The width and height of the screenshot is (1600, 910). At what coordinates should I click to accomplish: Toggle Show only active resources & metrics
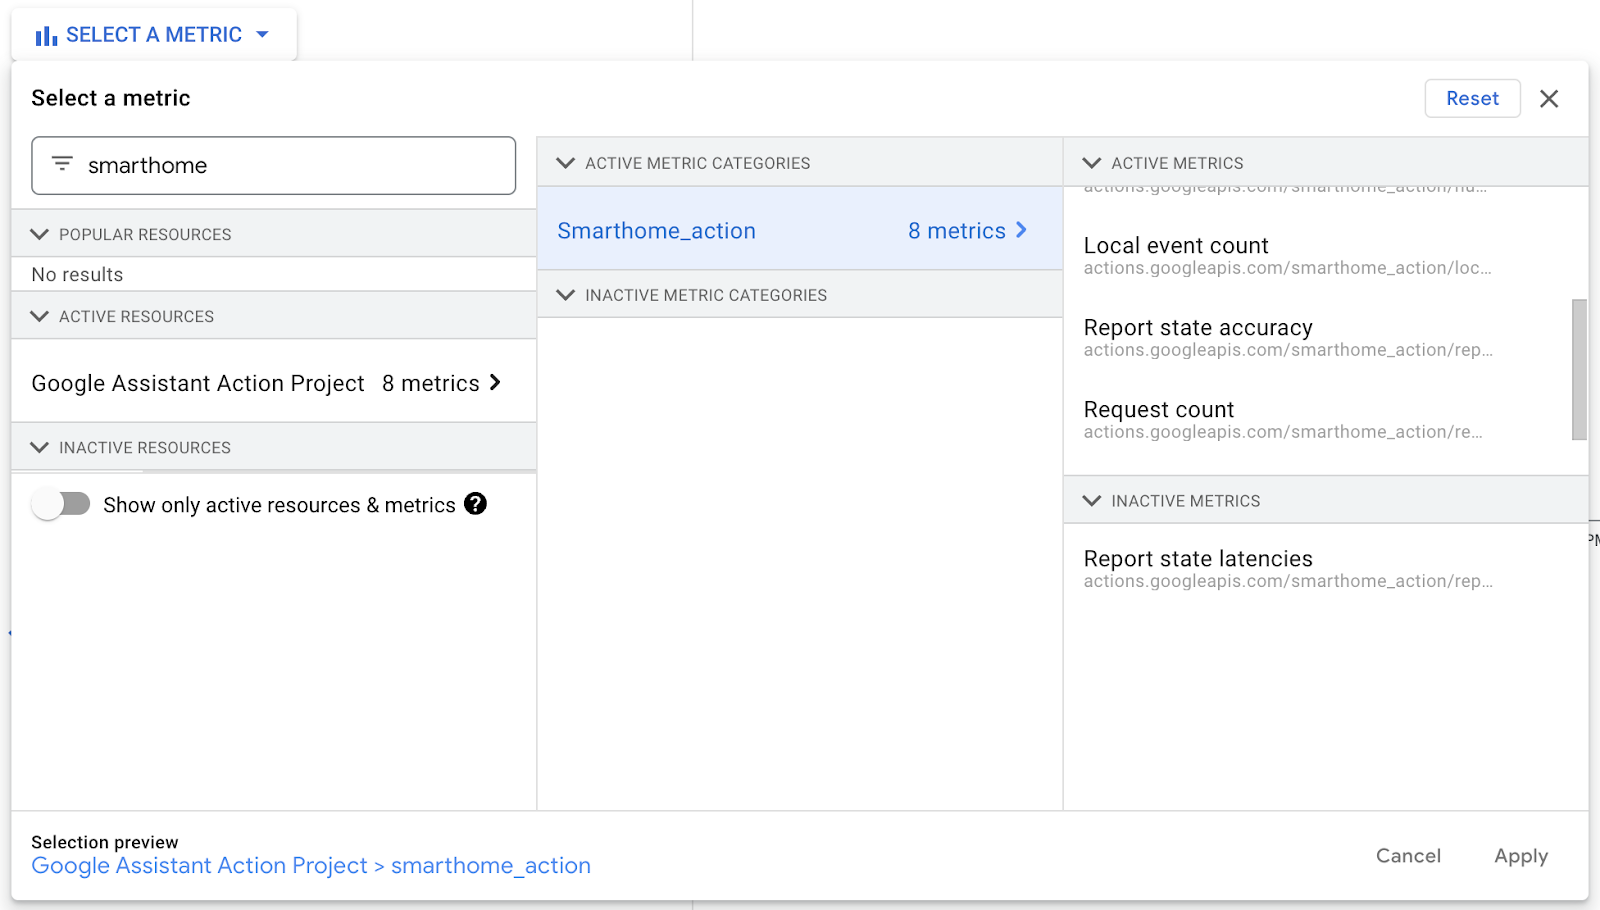pos(61,504)
